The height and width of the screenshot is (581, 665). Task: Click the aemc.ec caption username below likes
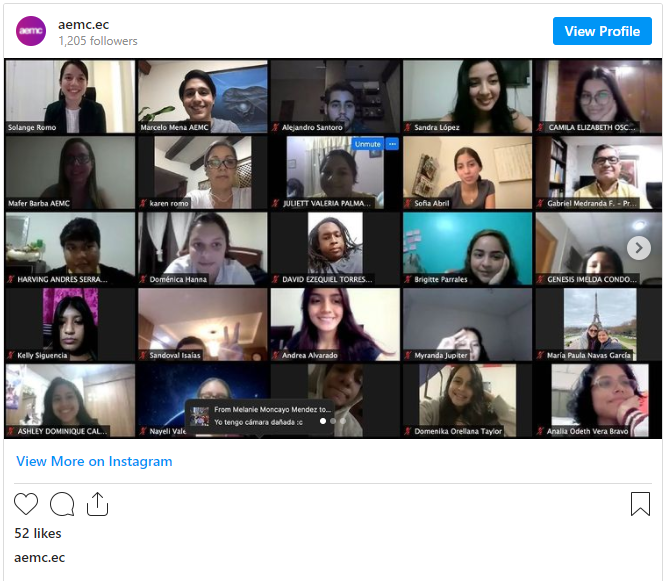pyautogui.click(x=40, y=557)
